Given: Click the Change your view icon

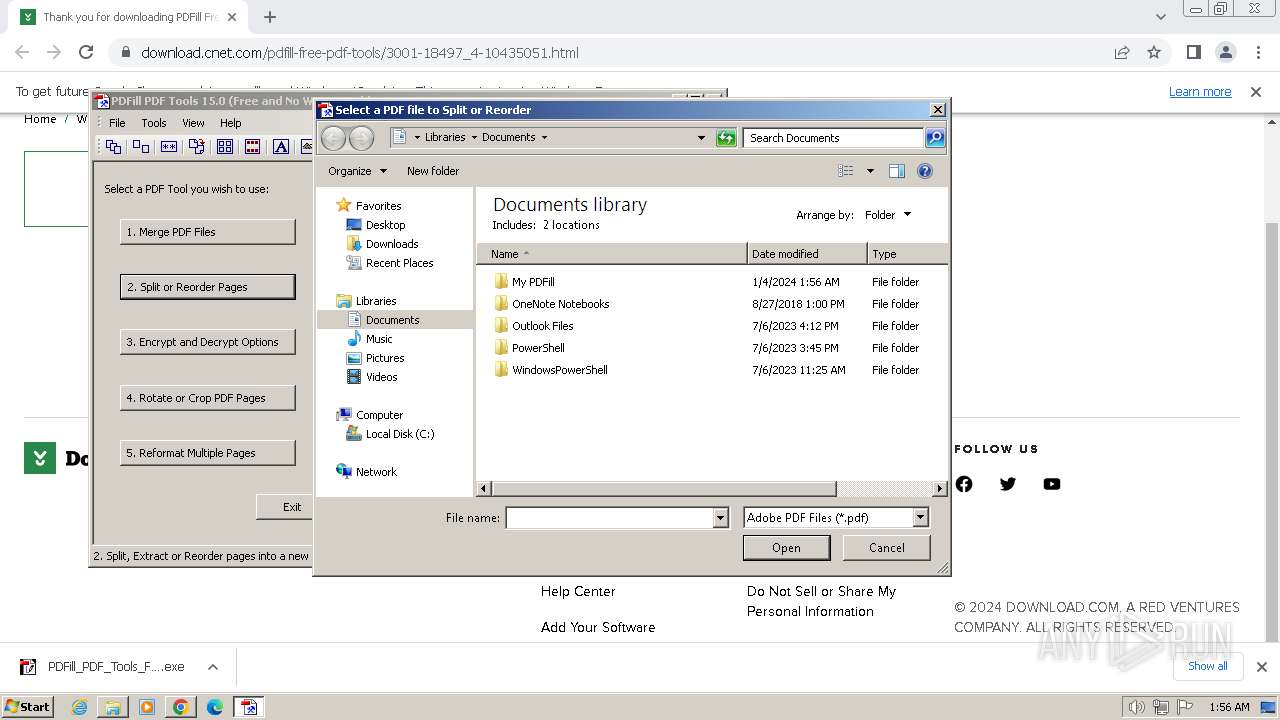Looking at the screenshot, I should pos(846,171).
